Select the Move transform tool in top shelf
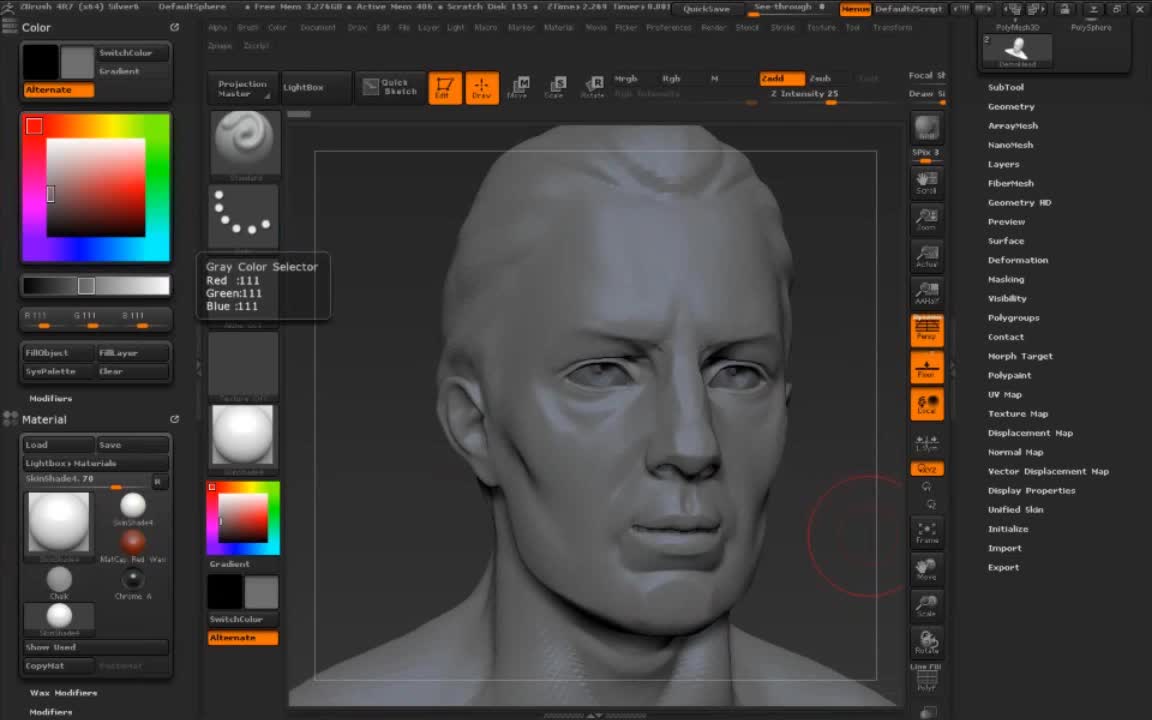Viewport: 1152px width, 720px height. click(518, 88)
